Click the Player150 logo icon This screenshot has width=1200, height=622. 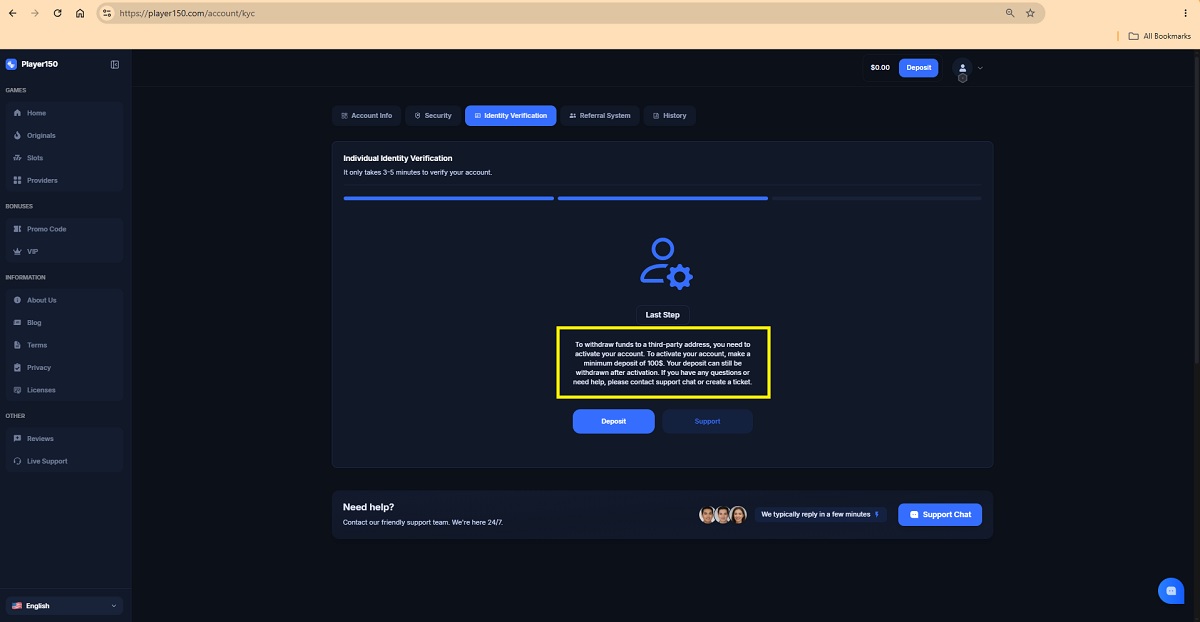11,64
